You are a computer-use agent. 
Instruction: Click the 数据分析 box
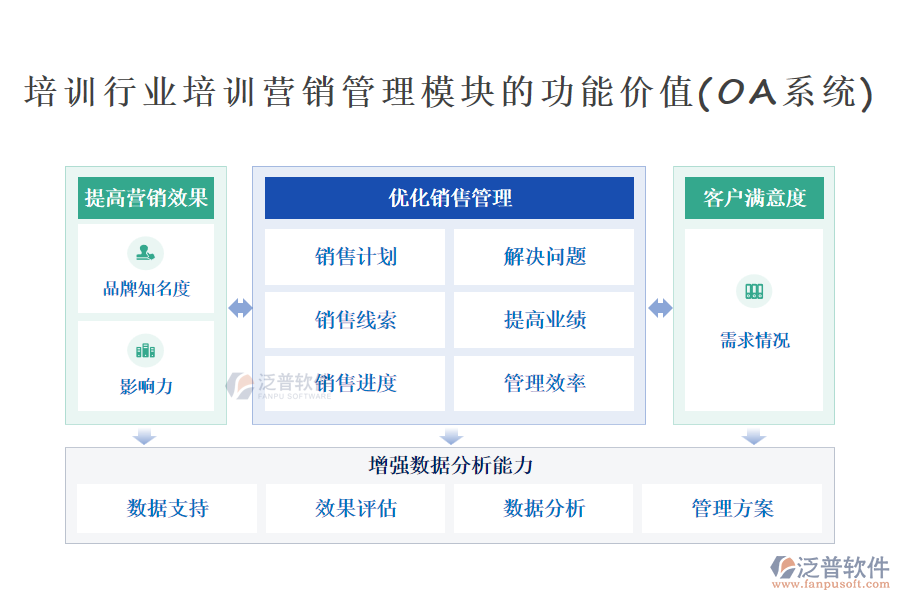pyautogui.click(x=544, y=508)
